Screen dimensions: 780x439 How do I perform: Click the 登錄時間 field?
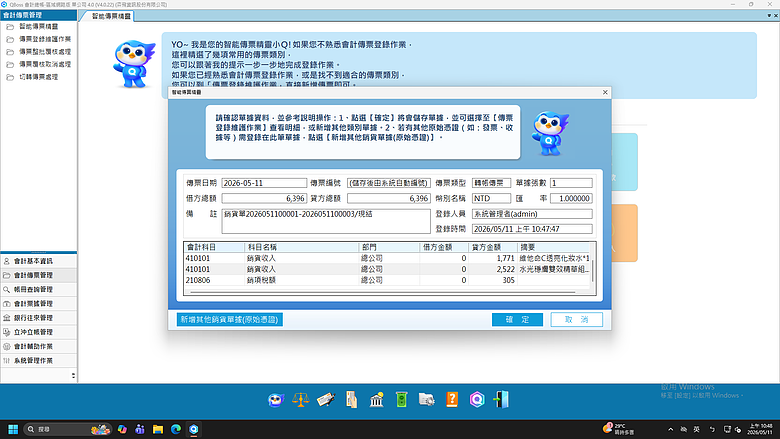532,229
